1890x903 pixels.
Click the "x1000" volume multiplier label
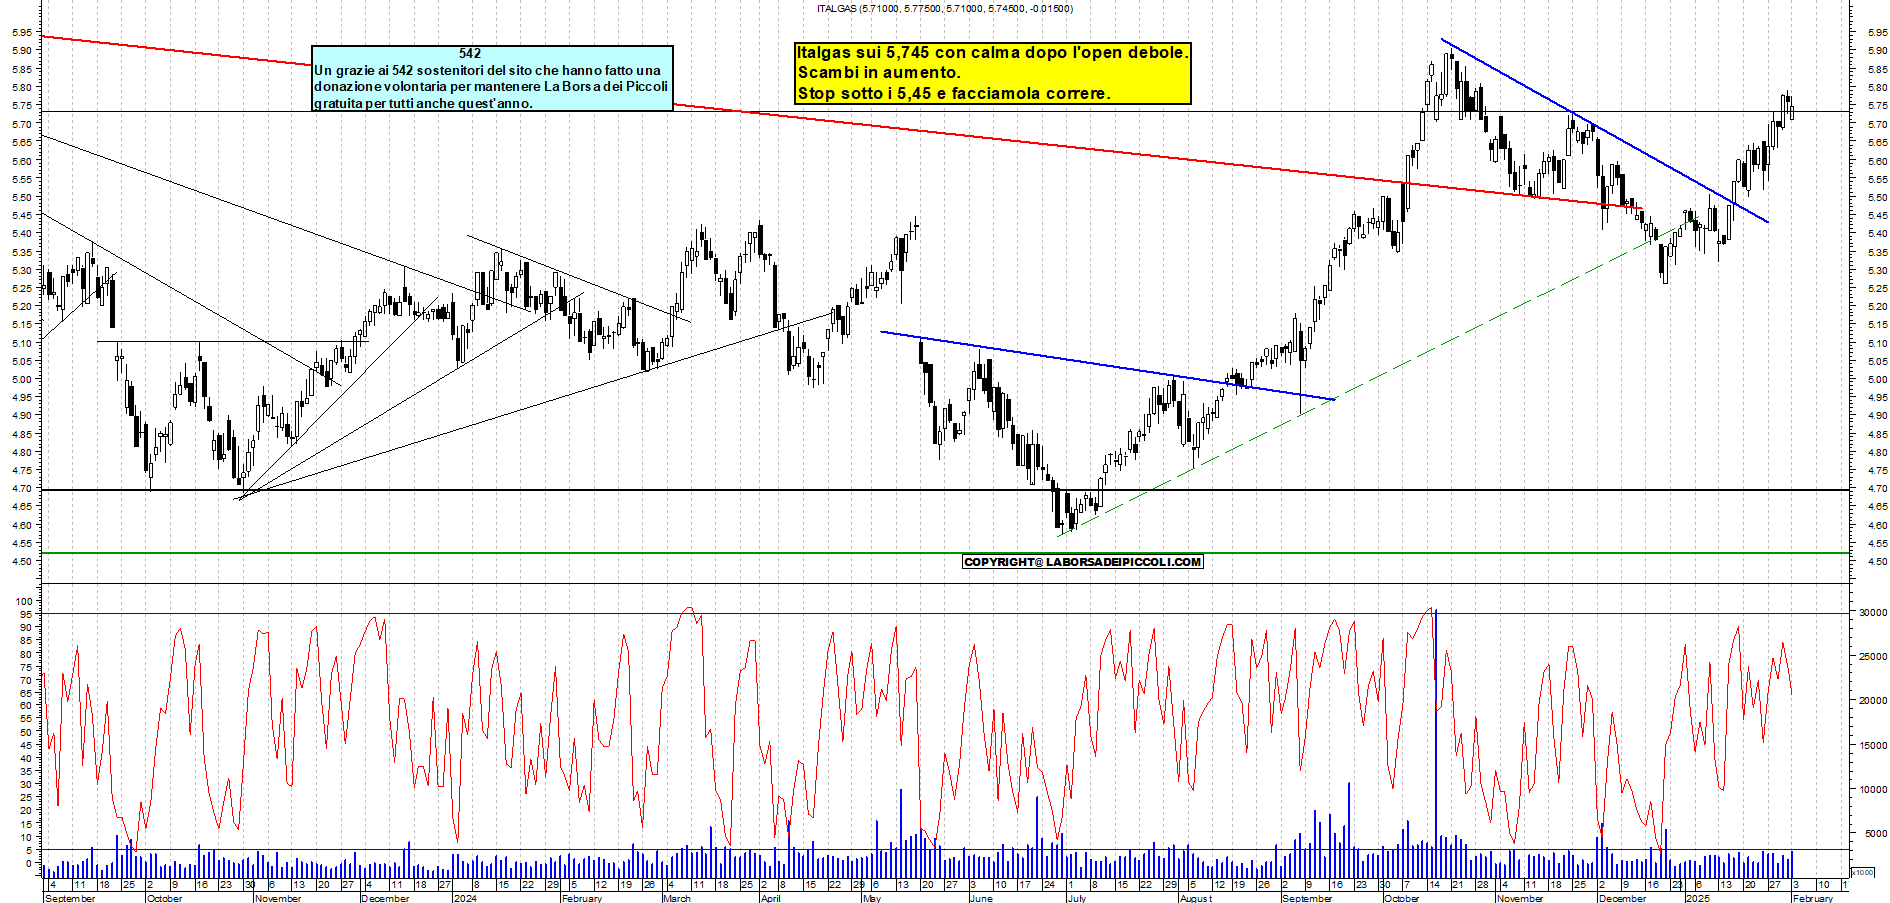[x=1863, y=872]
